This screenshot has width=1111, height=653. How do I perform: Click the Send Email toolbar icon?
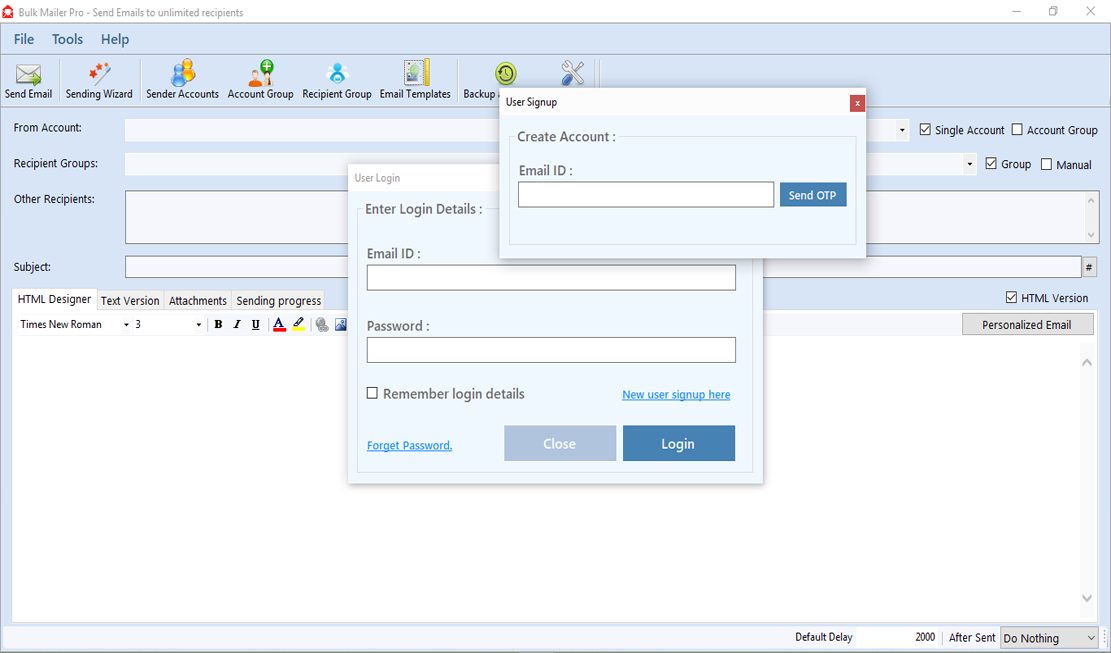[x=28, y=81]
